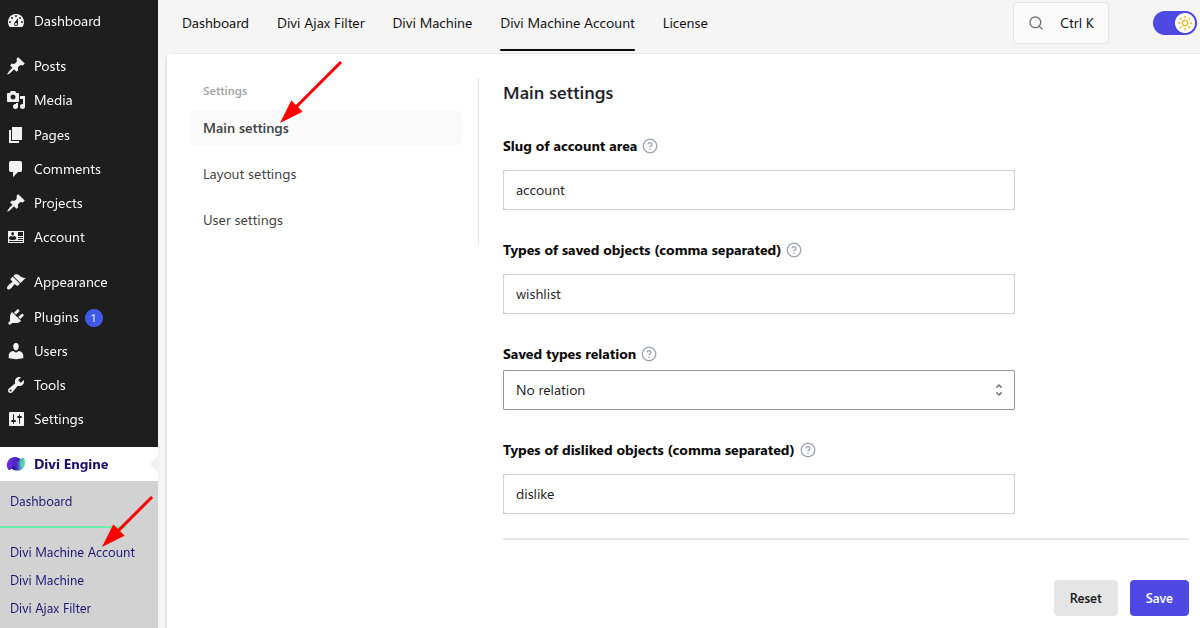Screen dimensions: 1200x628
Task: Click the Dashboard gauge icon in sidebar
Action: point(16,21)
